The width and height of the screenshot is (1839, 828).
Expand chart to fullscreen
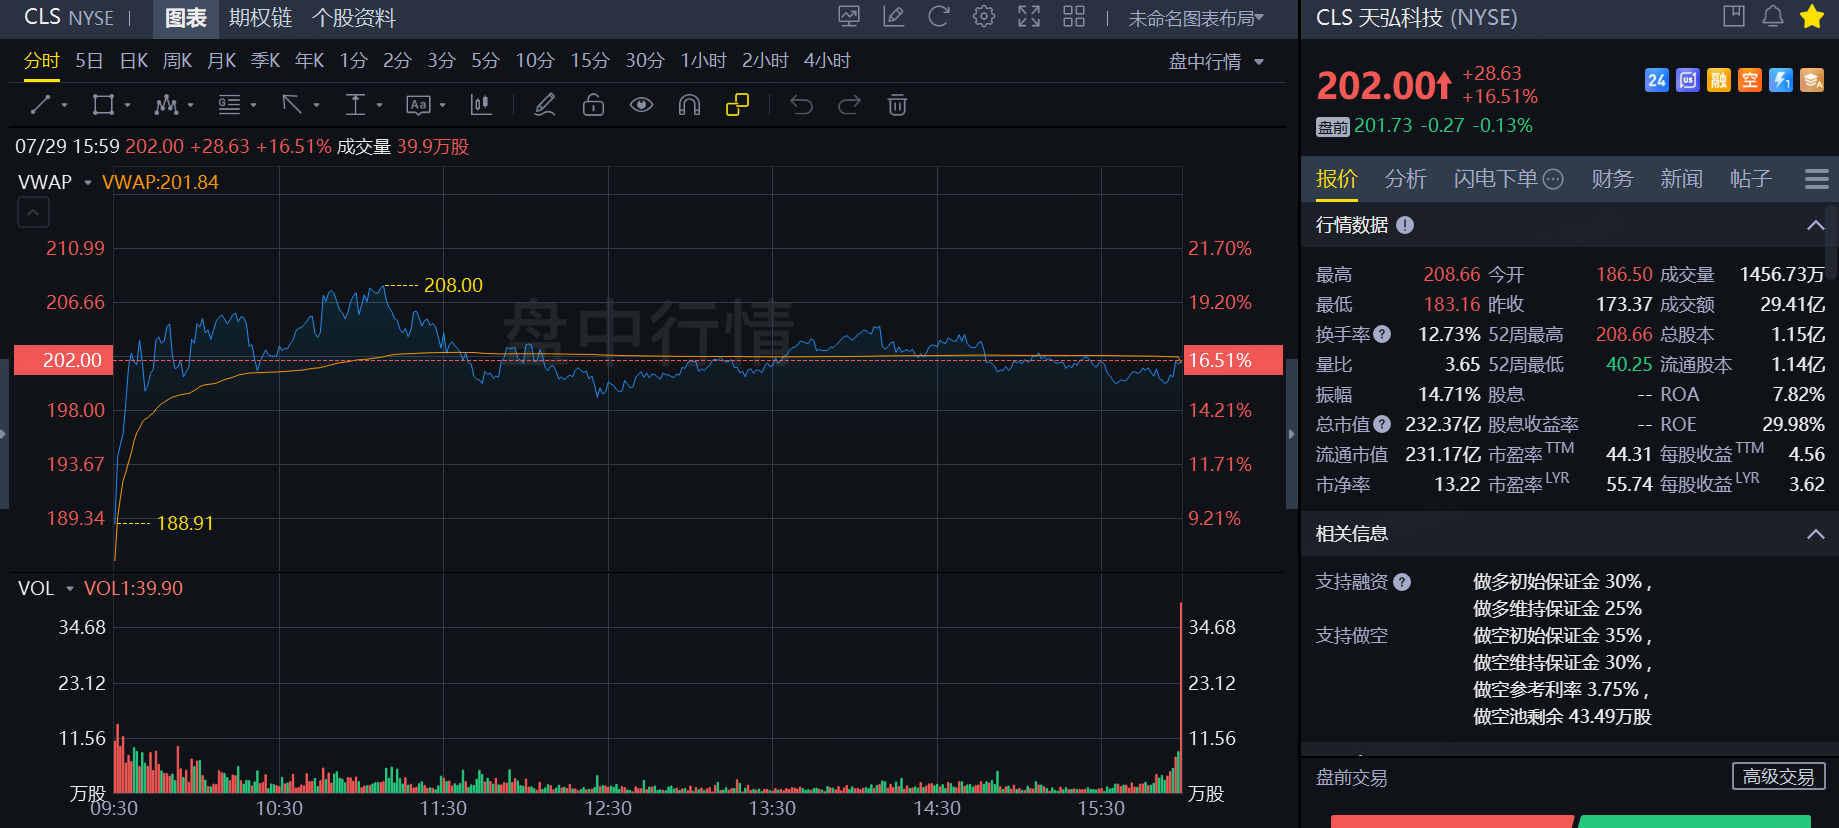pos(1029,16)
